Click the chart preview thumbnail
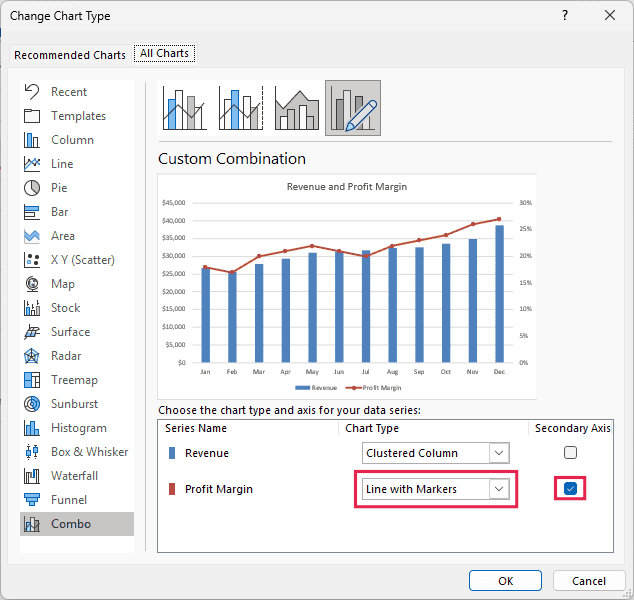This screenshot has width=634, height=600. 347,287
